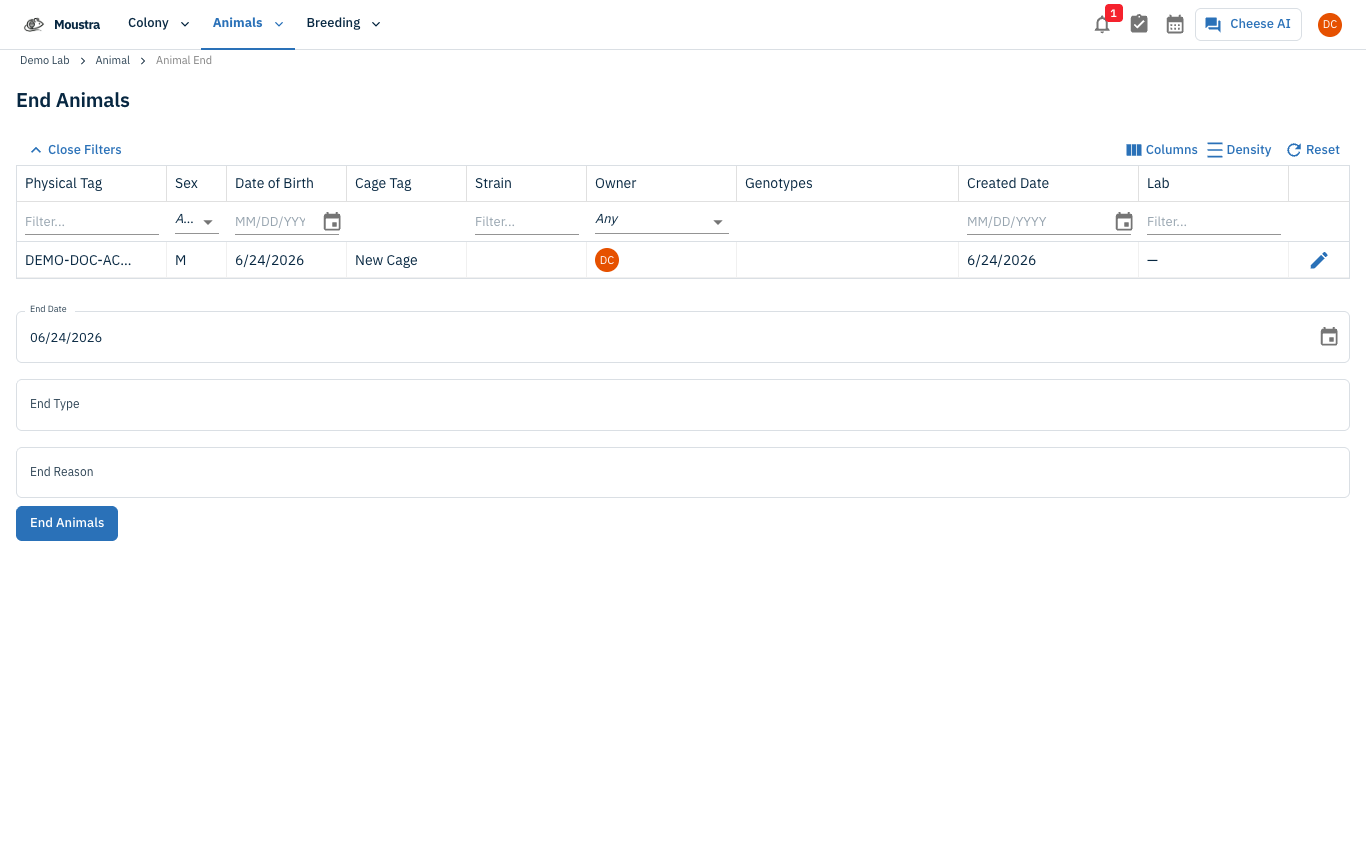This screenshot has width=1366, height=854.
Task: Go to Animal breadcrumb
Action: coord(113,61)
